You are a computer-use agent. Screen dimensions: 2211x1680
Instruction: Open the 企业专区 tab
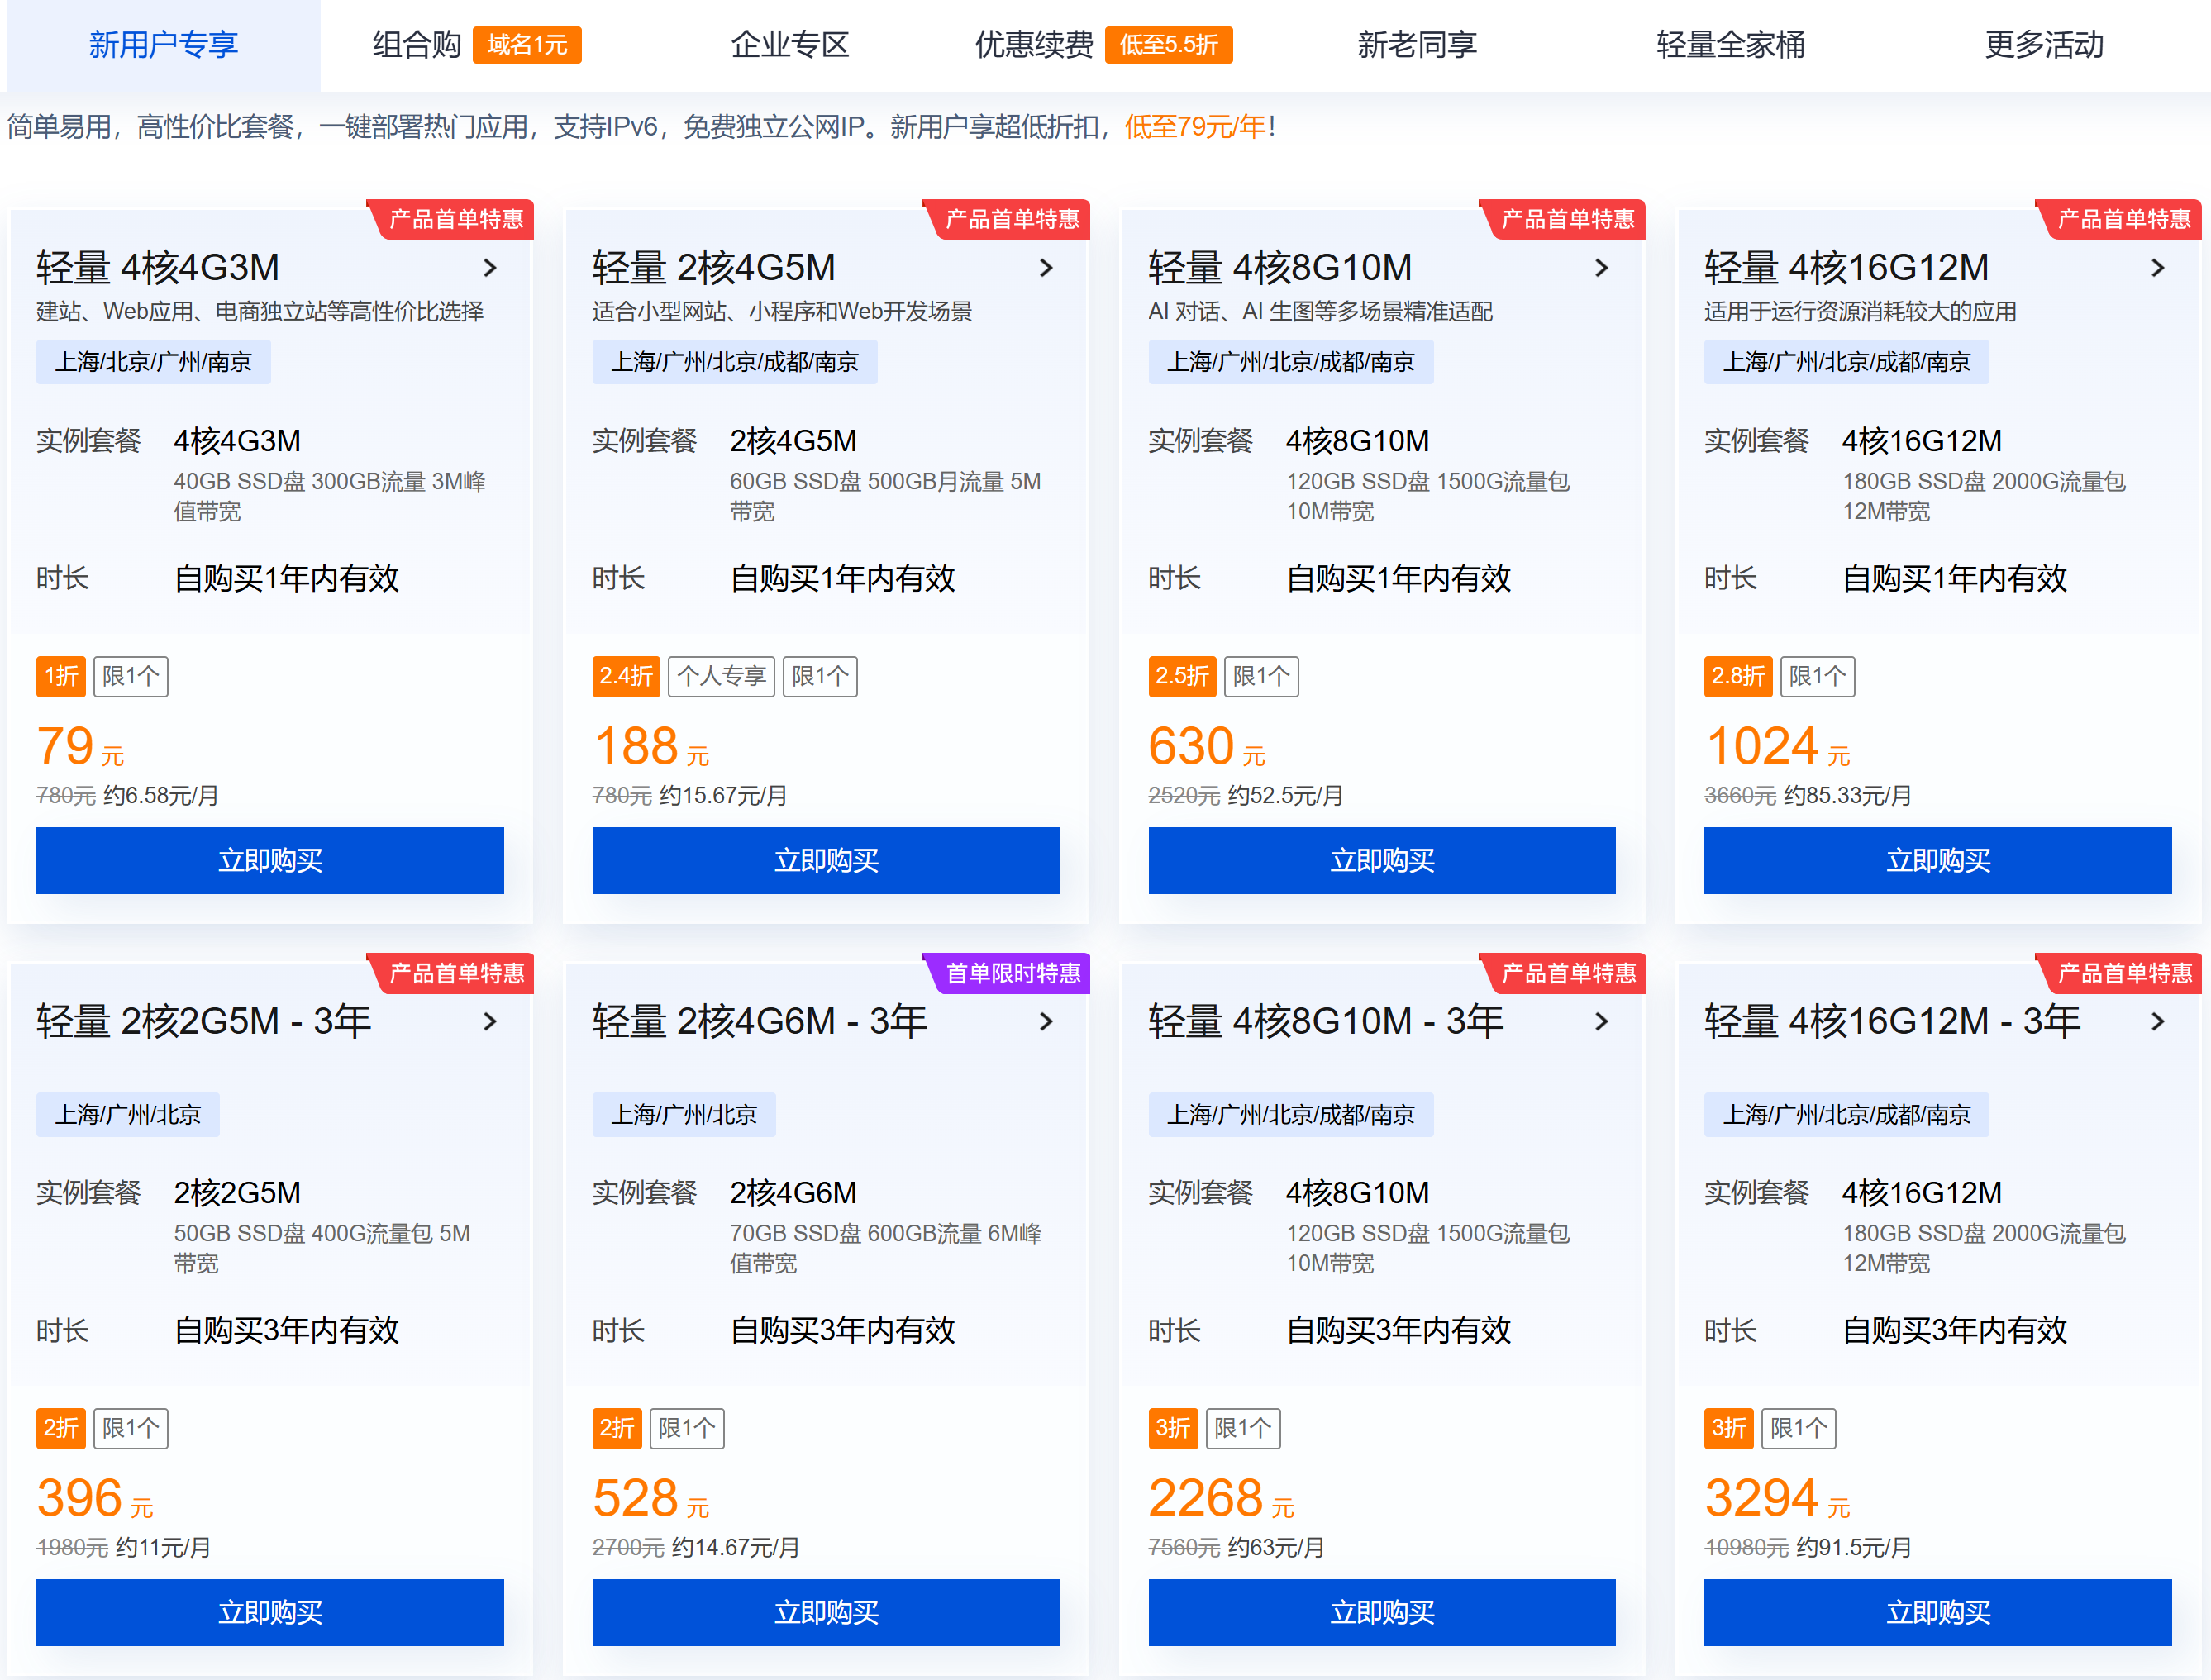pyautogui.click(x=789, y=45)
